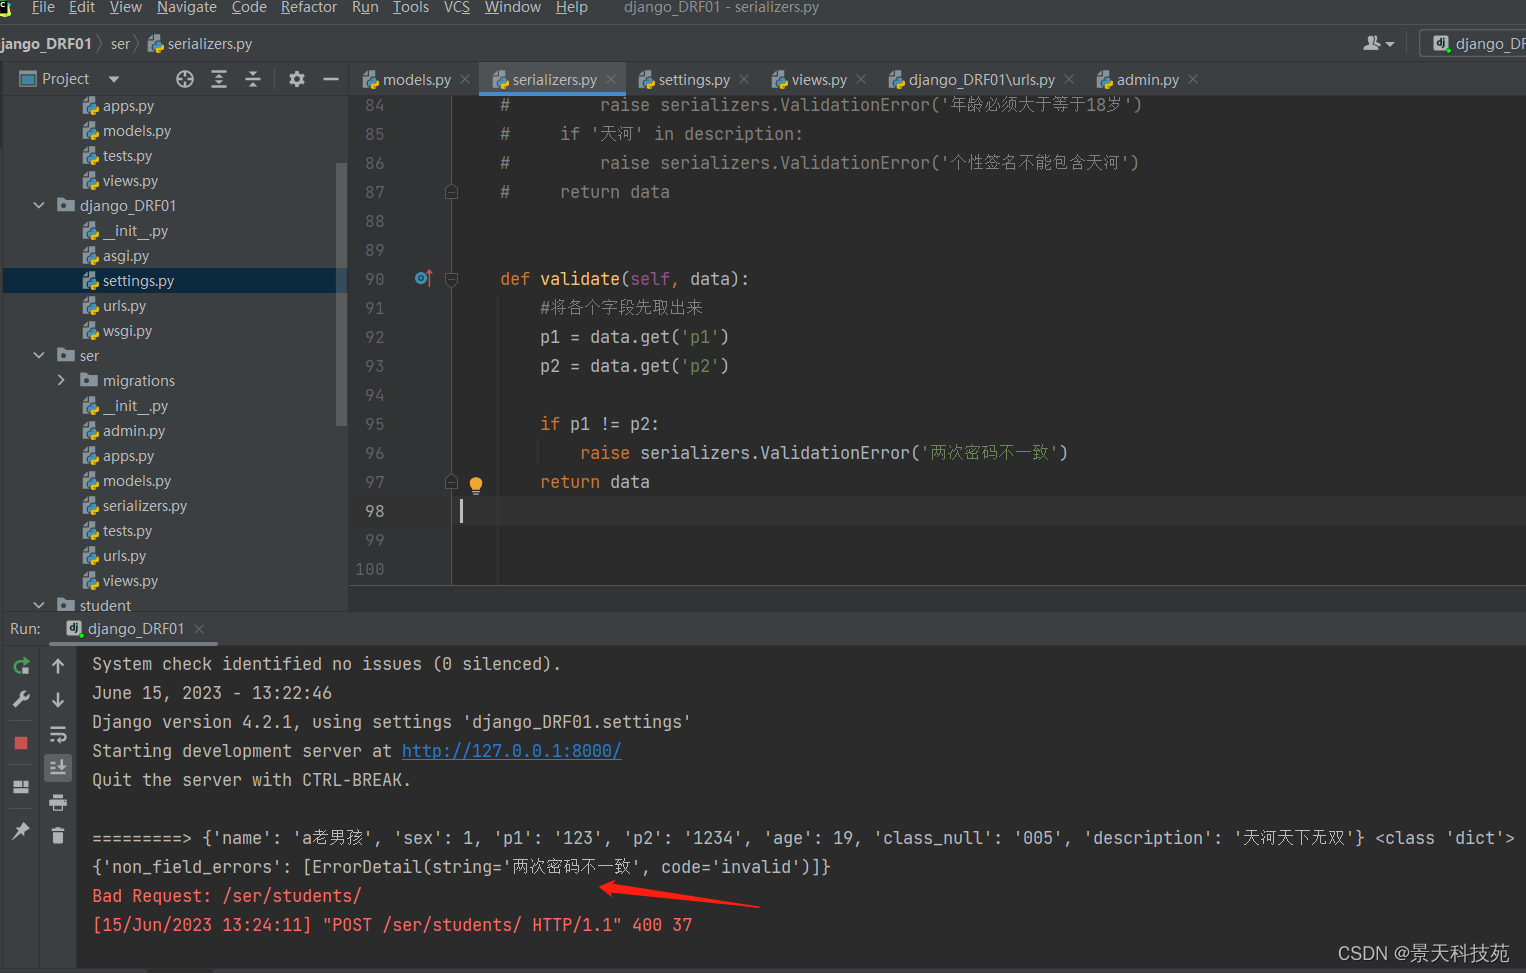Click the ser breadcrumb in navigation bar
The width and height of the screenshot is (1526, 973).
(120, 44)
